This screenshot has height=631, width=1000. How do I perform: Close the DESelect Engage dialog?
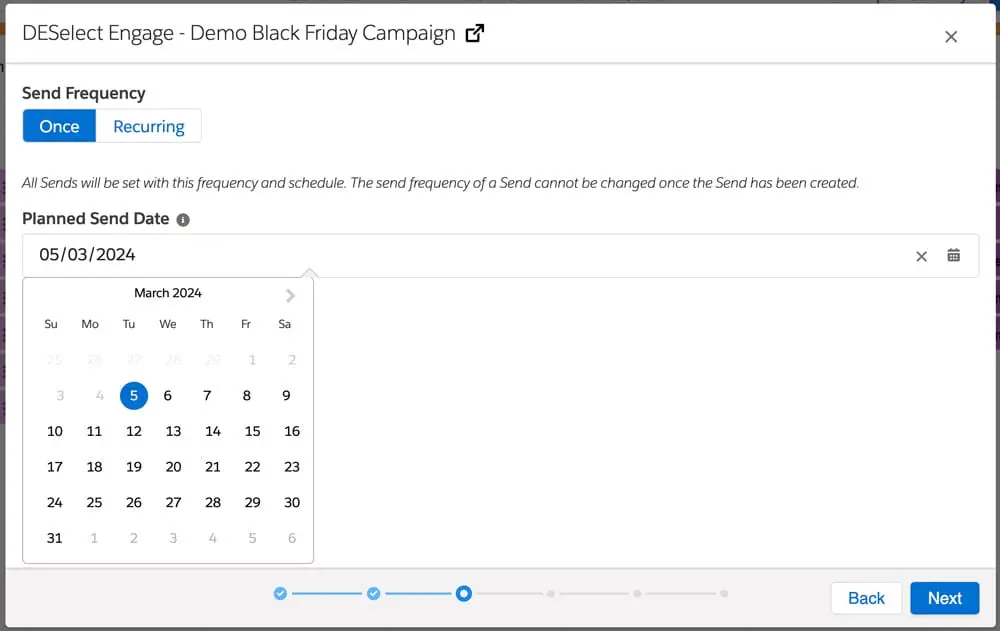point(951,37)
